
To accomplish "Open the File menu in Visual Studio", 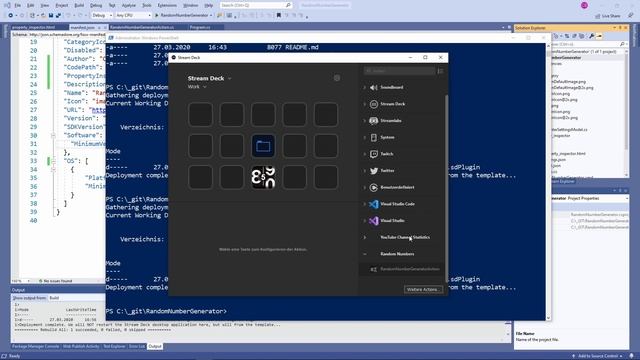I will (18, 5).
